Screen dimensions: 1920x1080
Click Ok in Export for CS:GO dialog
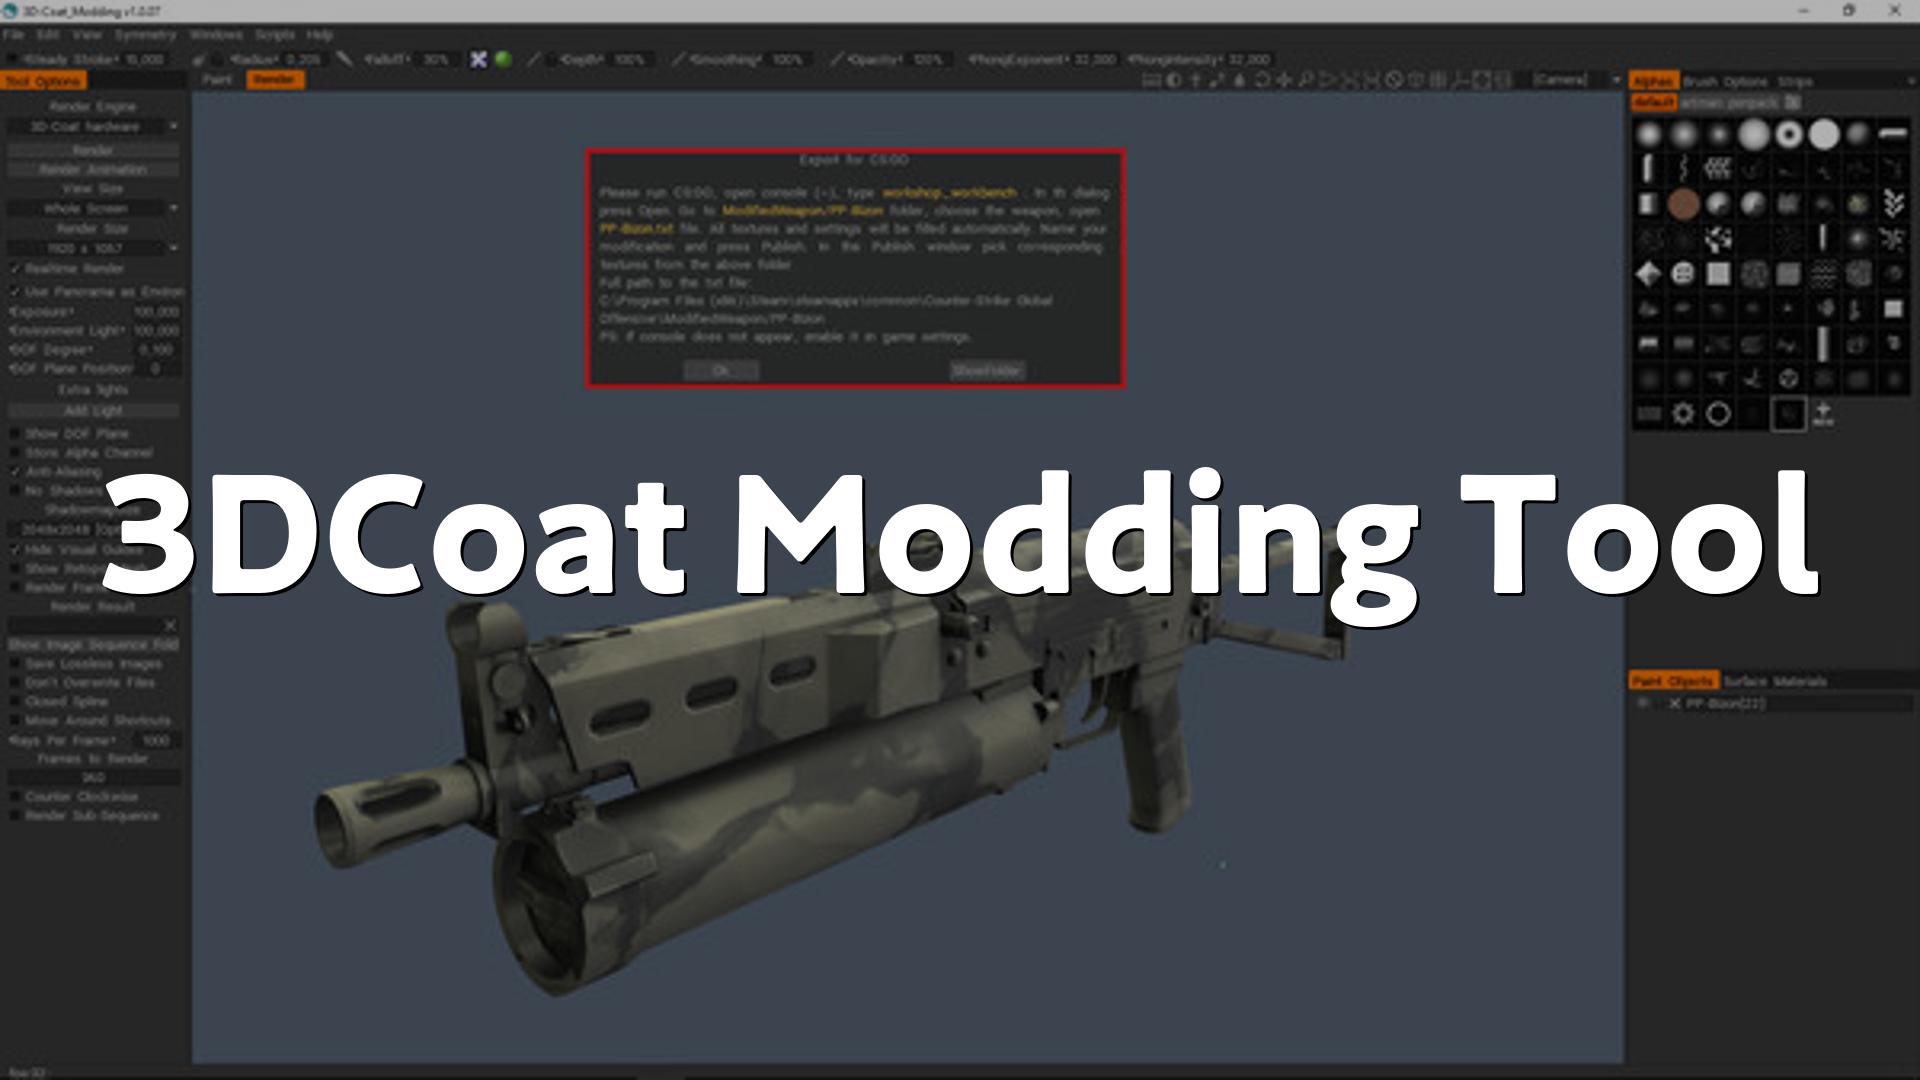click(721, 371)
